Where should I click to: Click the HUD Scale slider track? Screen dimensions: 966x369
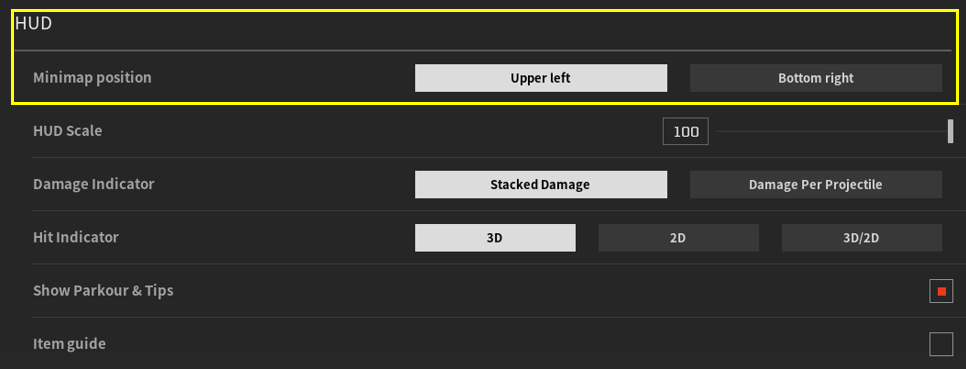pos(832,131)
